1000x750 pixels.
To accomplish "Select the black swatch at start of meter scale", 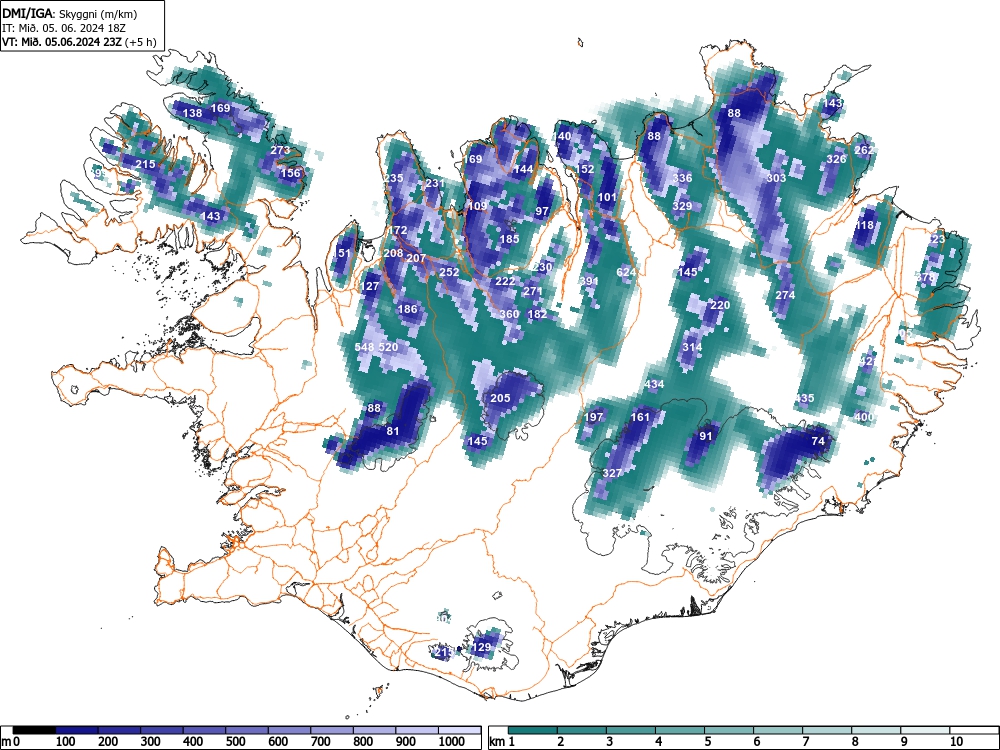I will (x=34, y=730).
